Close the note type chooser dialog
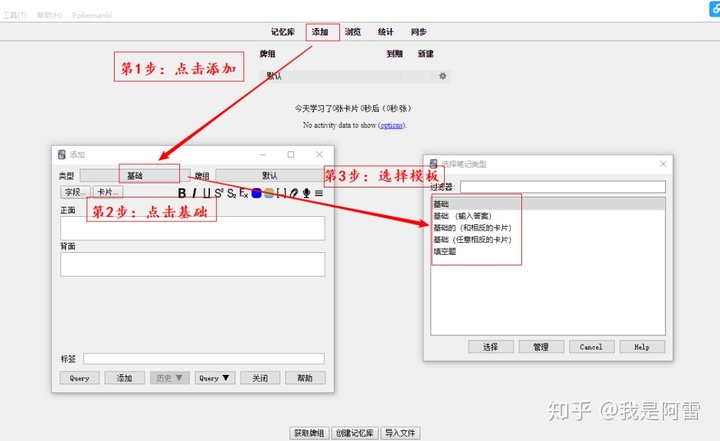 pyautogui.click(x=663, y=164)
